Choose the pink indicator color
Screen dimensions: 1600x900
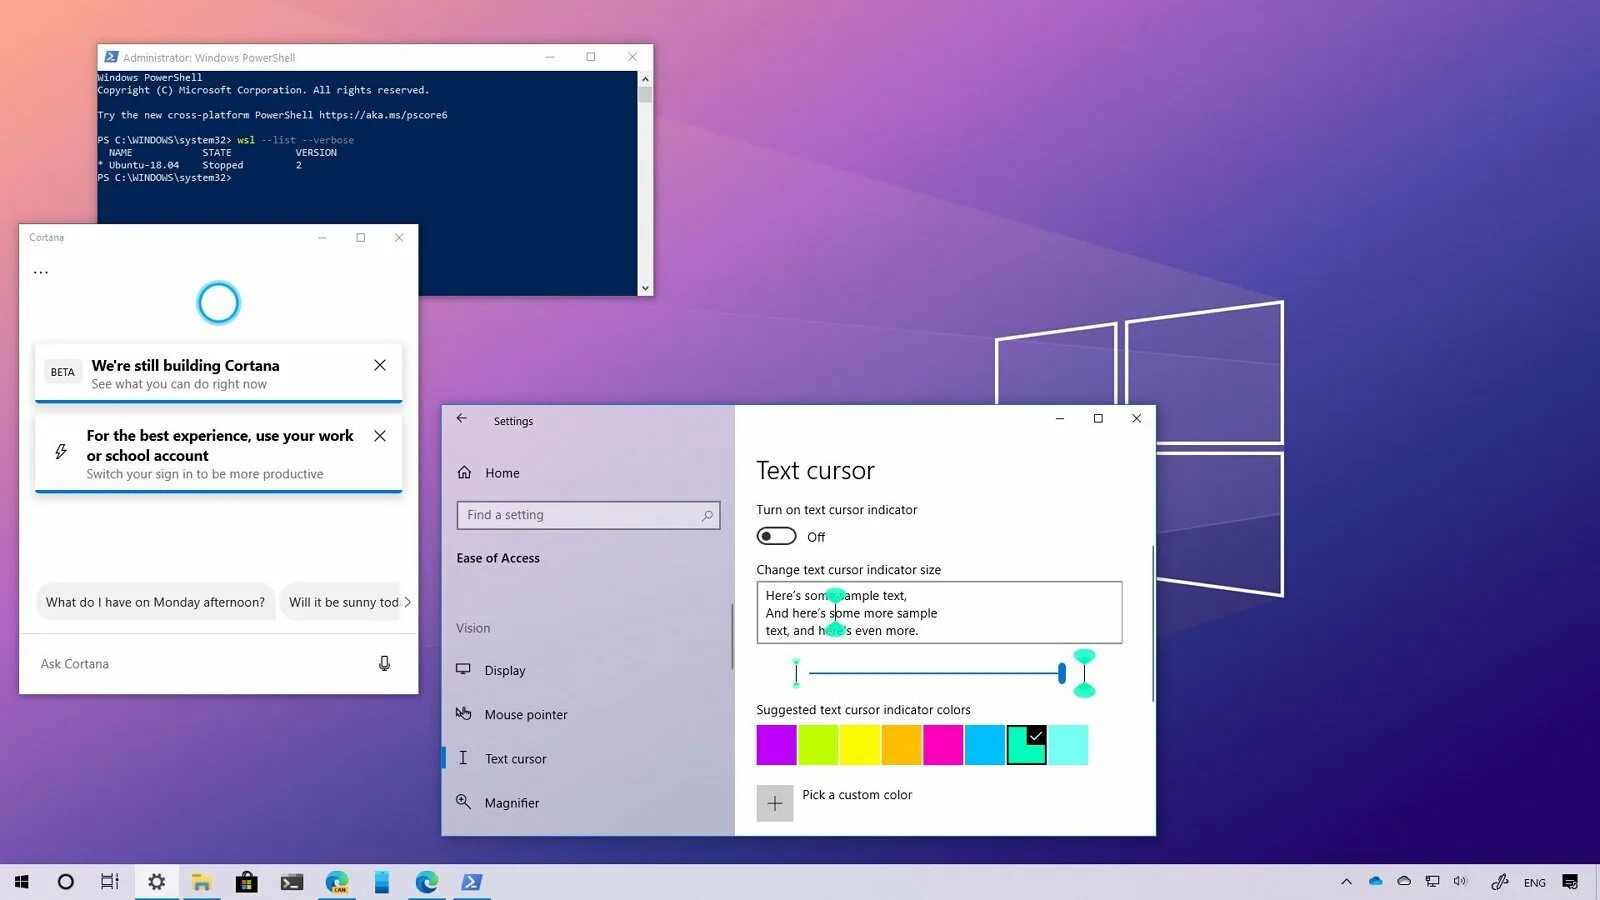943,745
